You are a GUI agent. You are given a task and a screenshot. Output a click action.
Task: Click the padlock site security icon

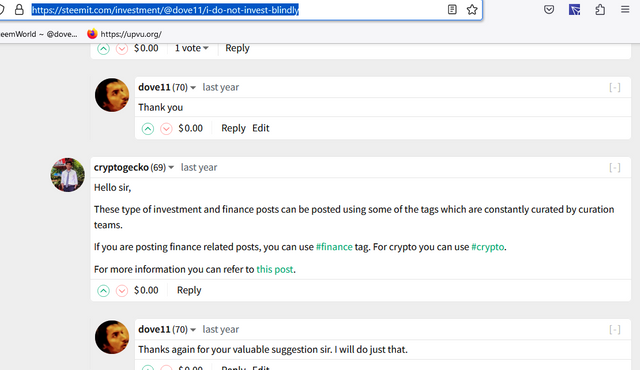[x=19, y=9]
